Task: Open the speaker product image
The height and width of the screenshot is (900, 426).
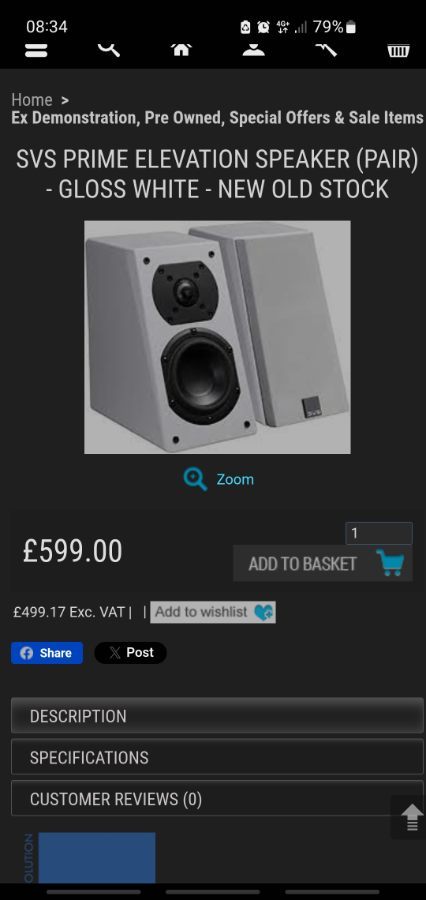Action: click(x=217, y=337)
